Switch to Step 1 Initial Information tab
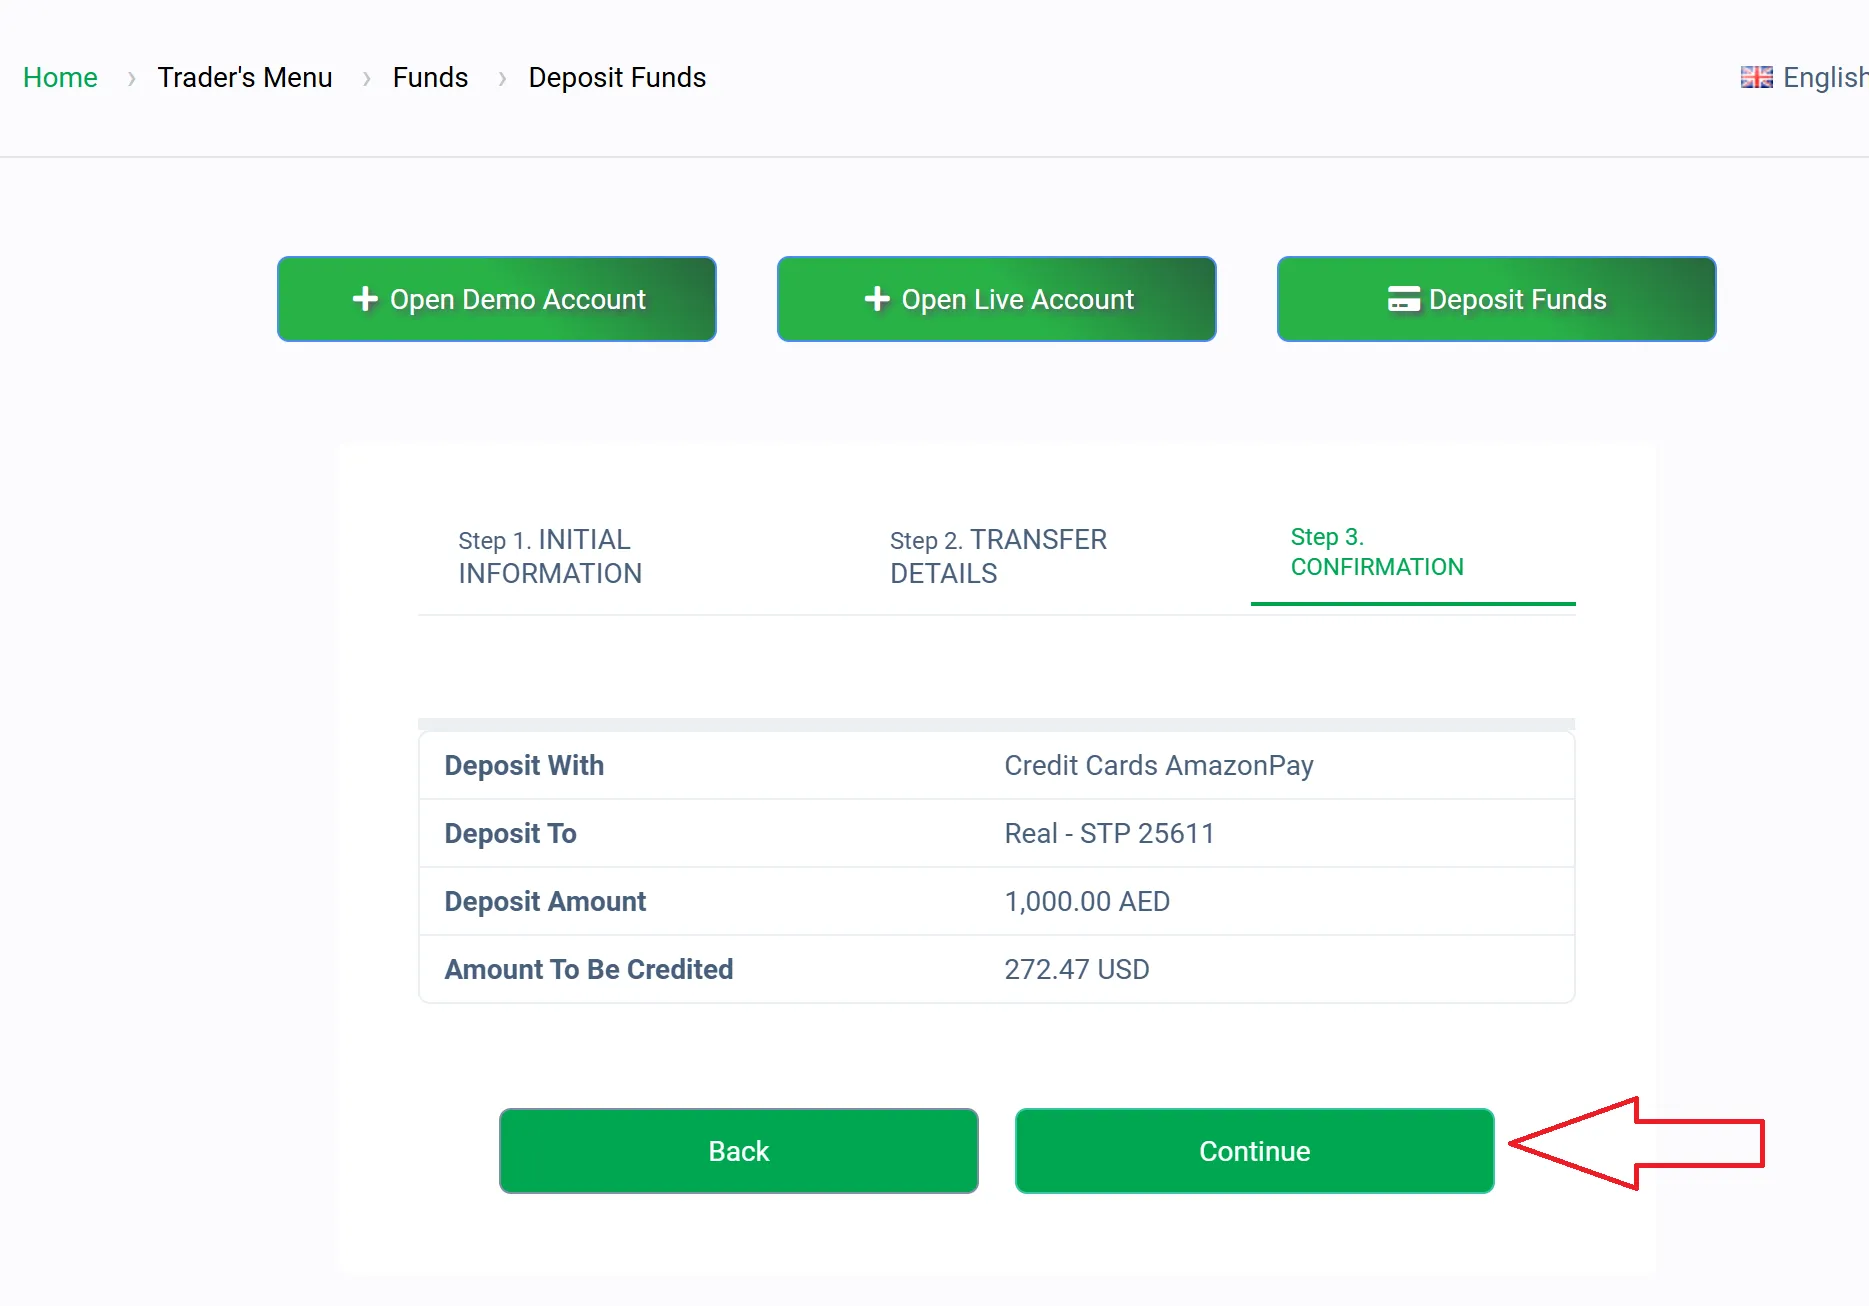 coord(550,556)
